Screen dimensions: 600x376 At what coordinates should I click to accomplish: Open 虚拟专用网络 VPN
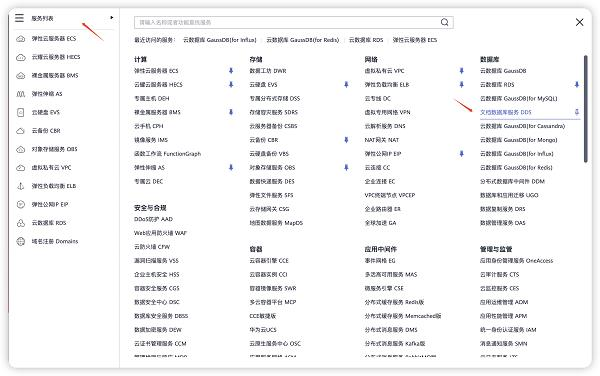point(388,112)
